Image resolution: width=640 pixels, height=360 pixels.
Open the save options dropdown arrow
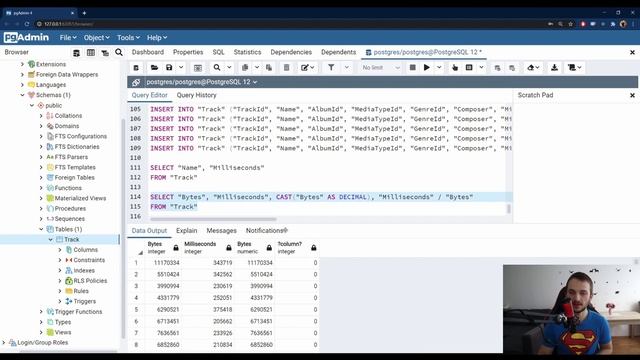pyautogui.click(x=181, y=68)
